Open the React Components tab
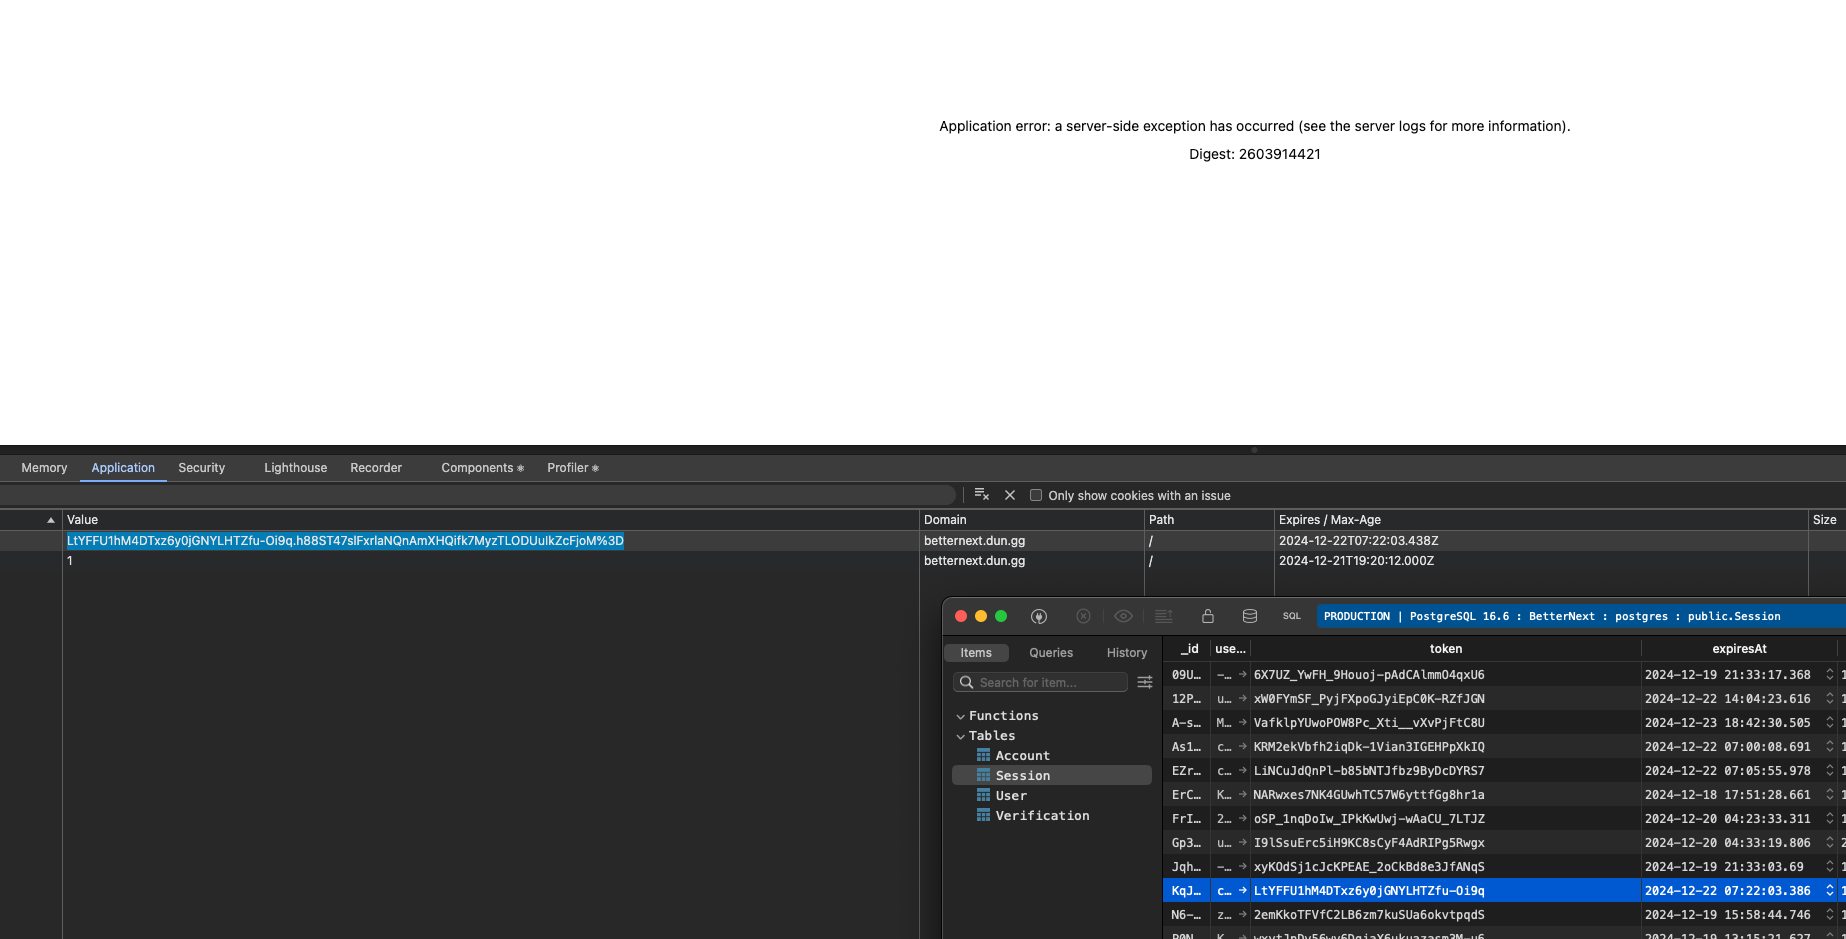1846x939 pixels. click(482, 468)
